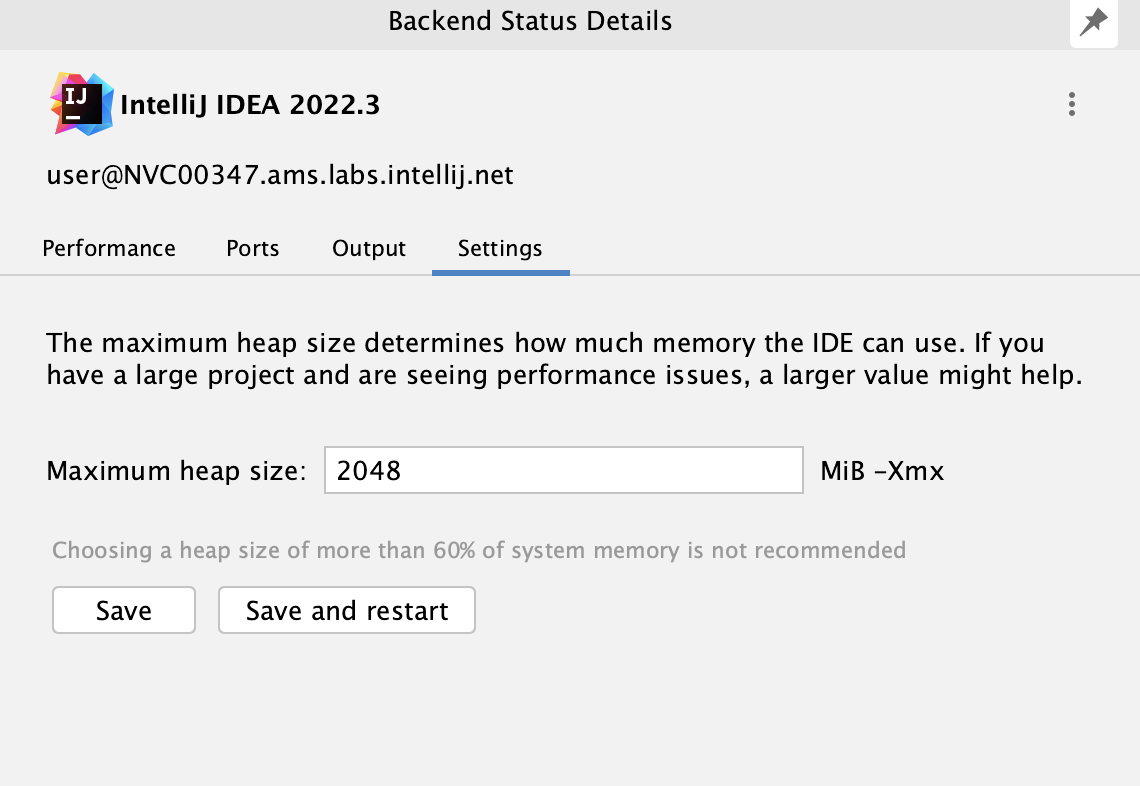Click the Maximum heap size label
Screen dimensions: 1140x786
(x=176, y=470)
